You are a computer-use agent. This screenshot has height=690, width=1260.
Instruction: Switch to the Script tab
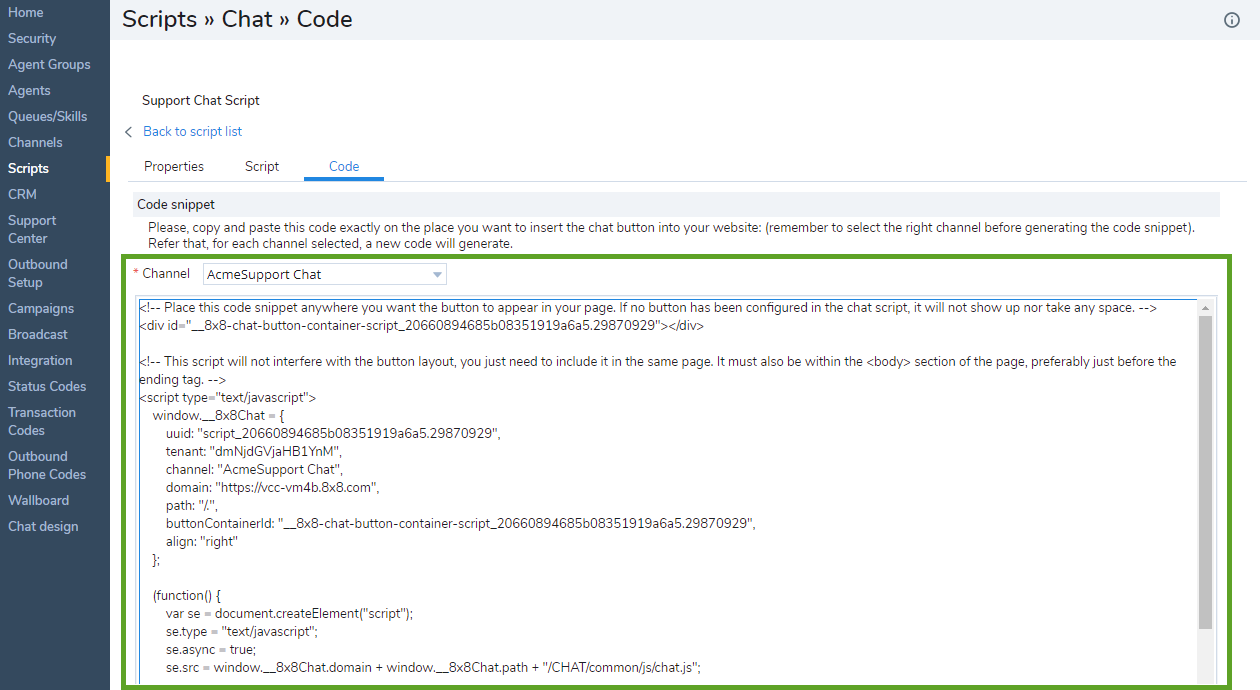tap(262, 167)
